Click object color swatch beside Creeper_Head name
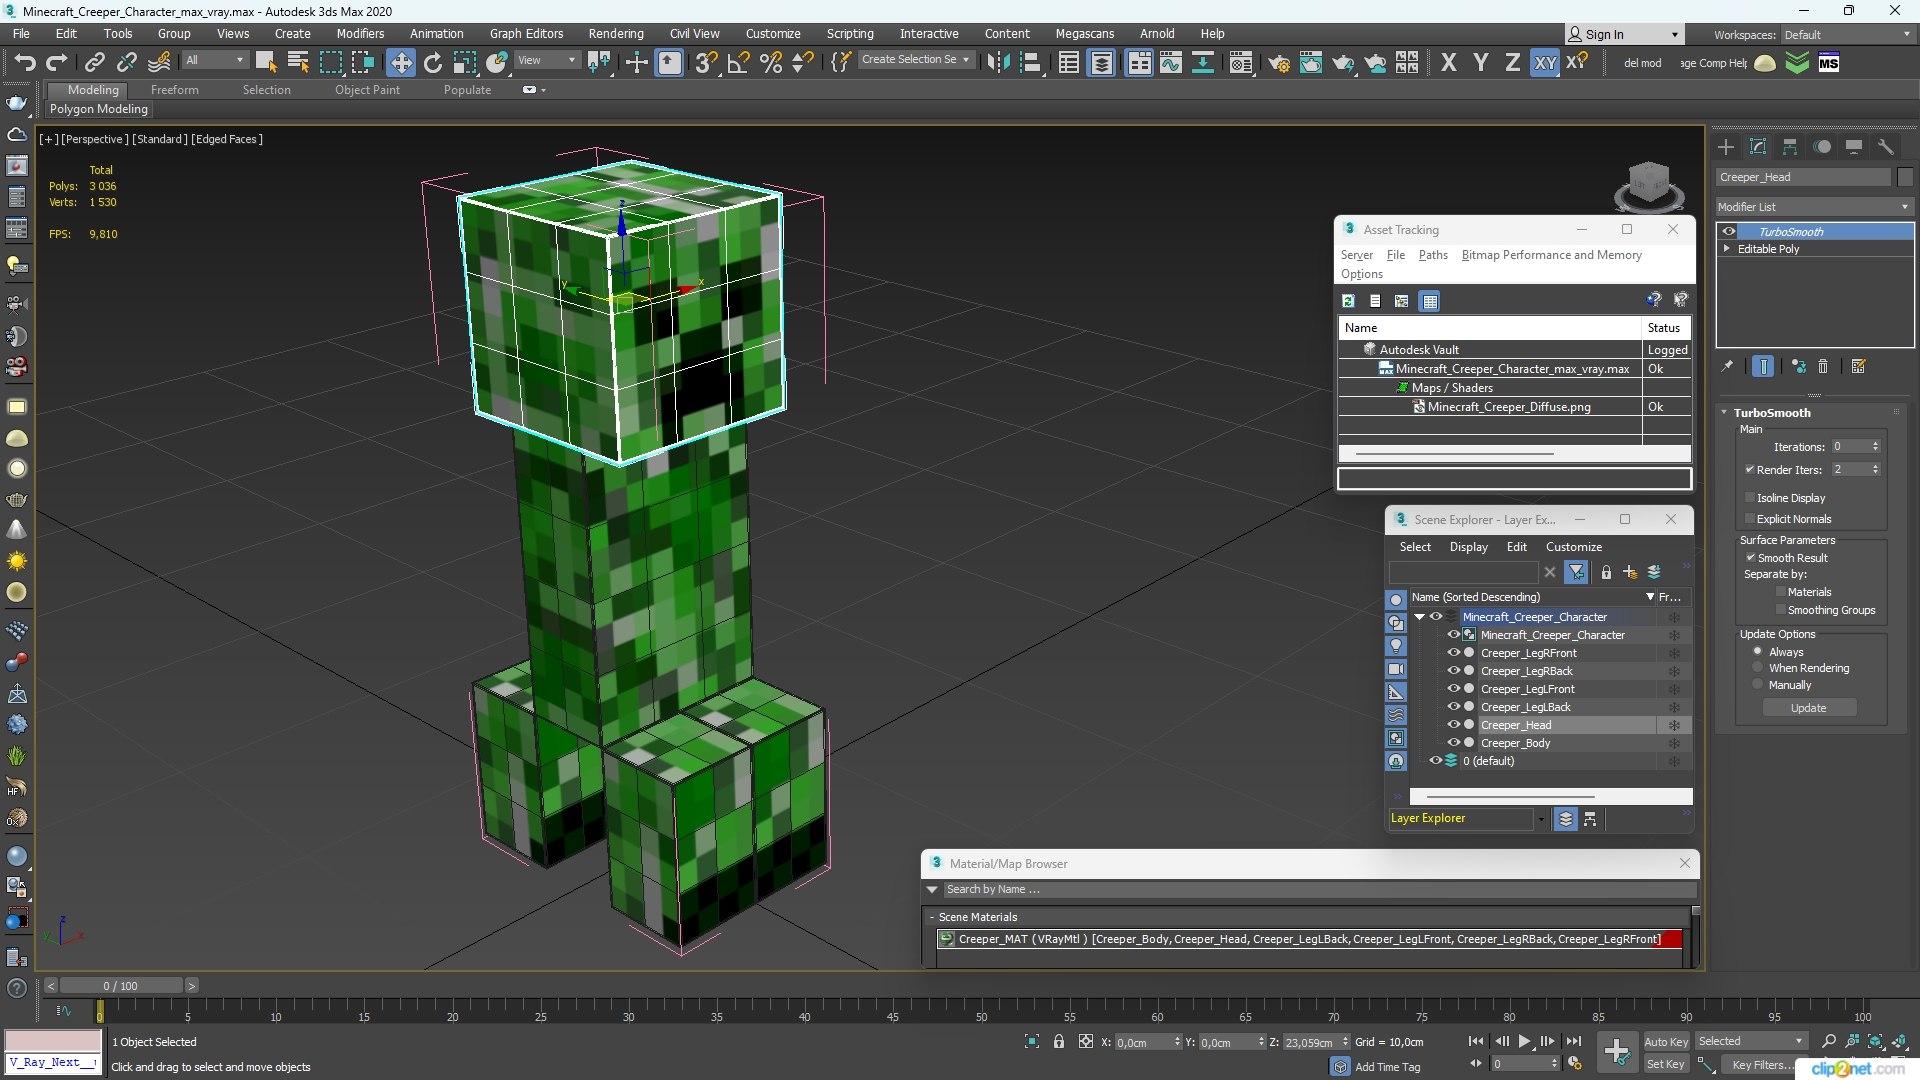The image size is (1920, 1080). (1905, 177)
